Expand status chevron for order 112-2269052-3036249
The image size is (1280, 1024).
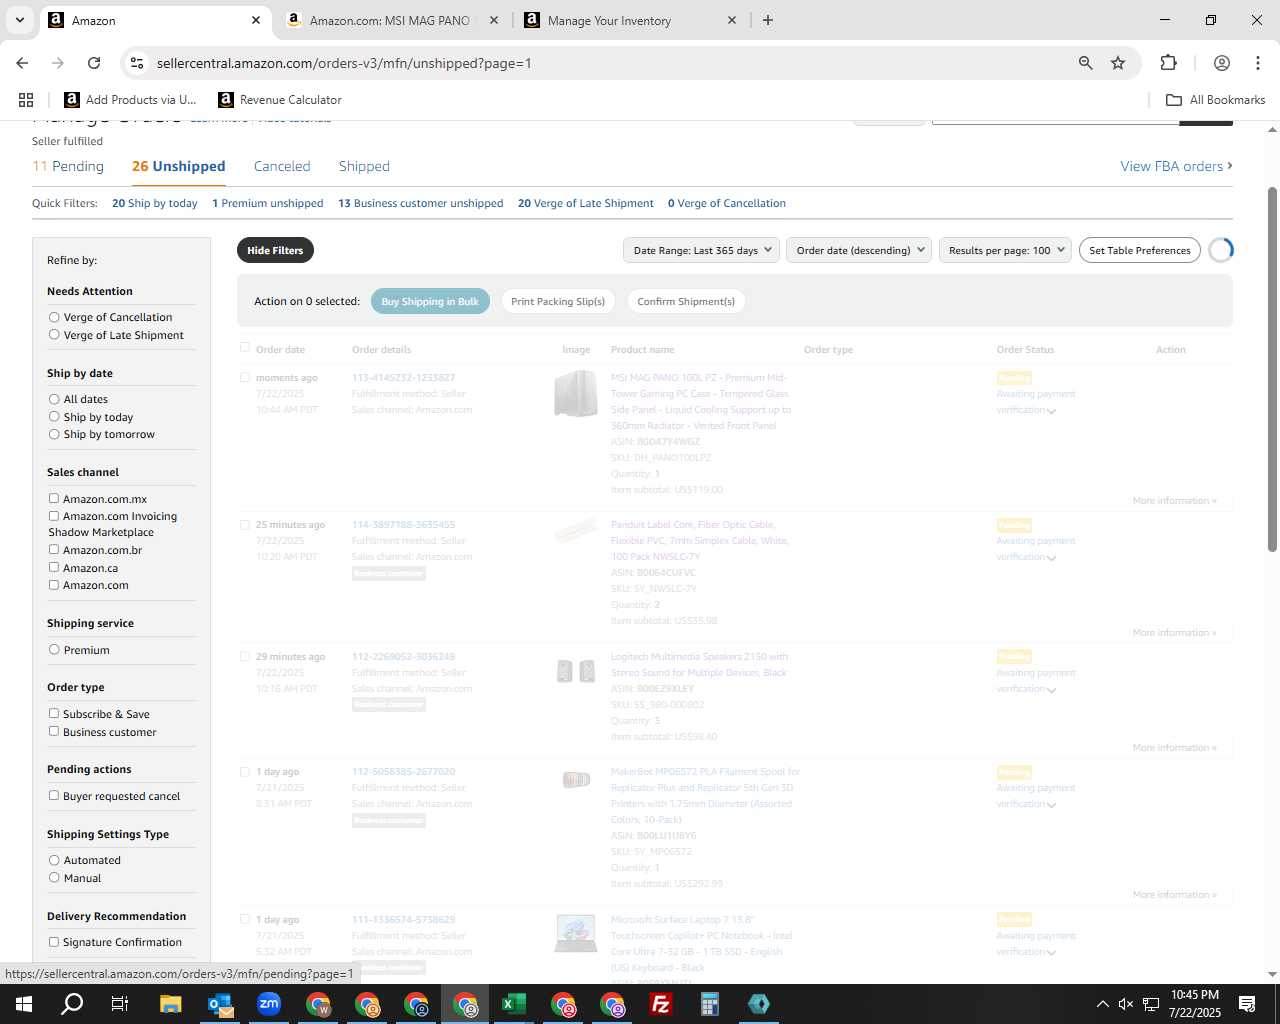coord(1051,690)
